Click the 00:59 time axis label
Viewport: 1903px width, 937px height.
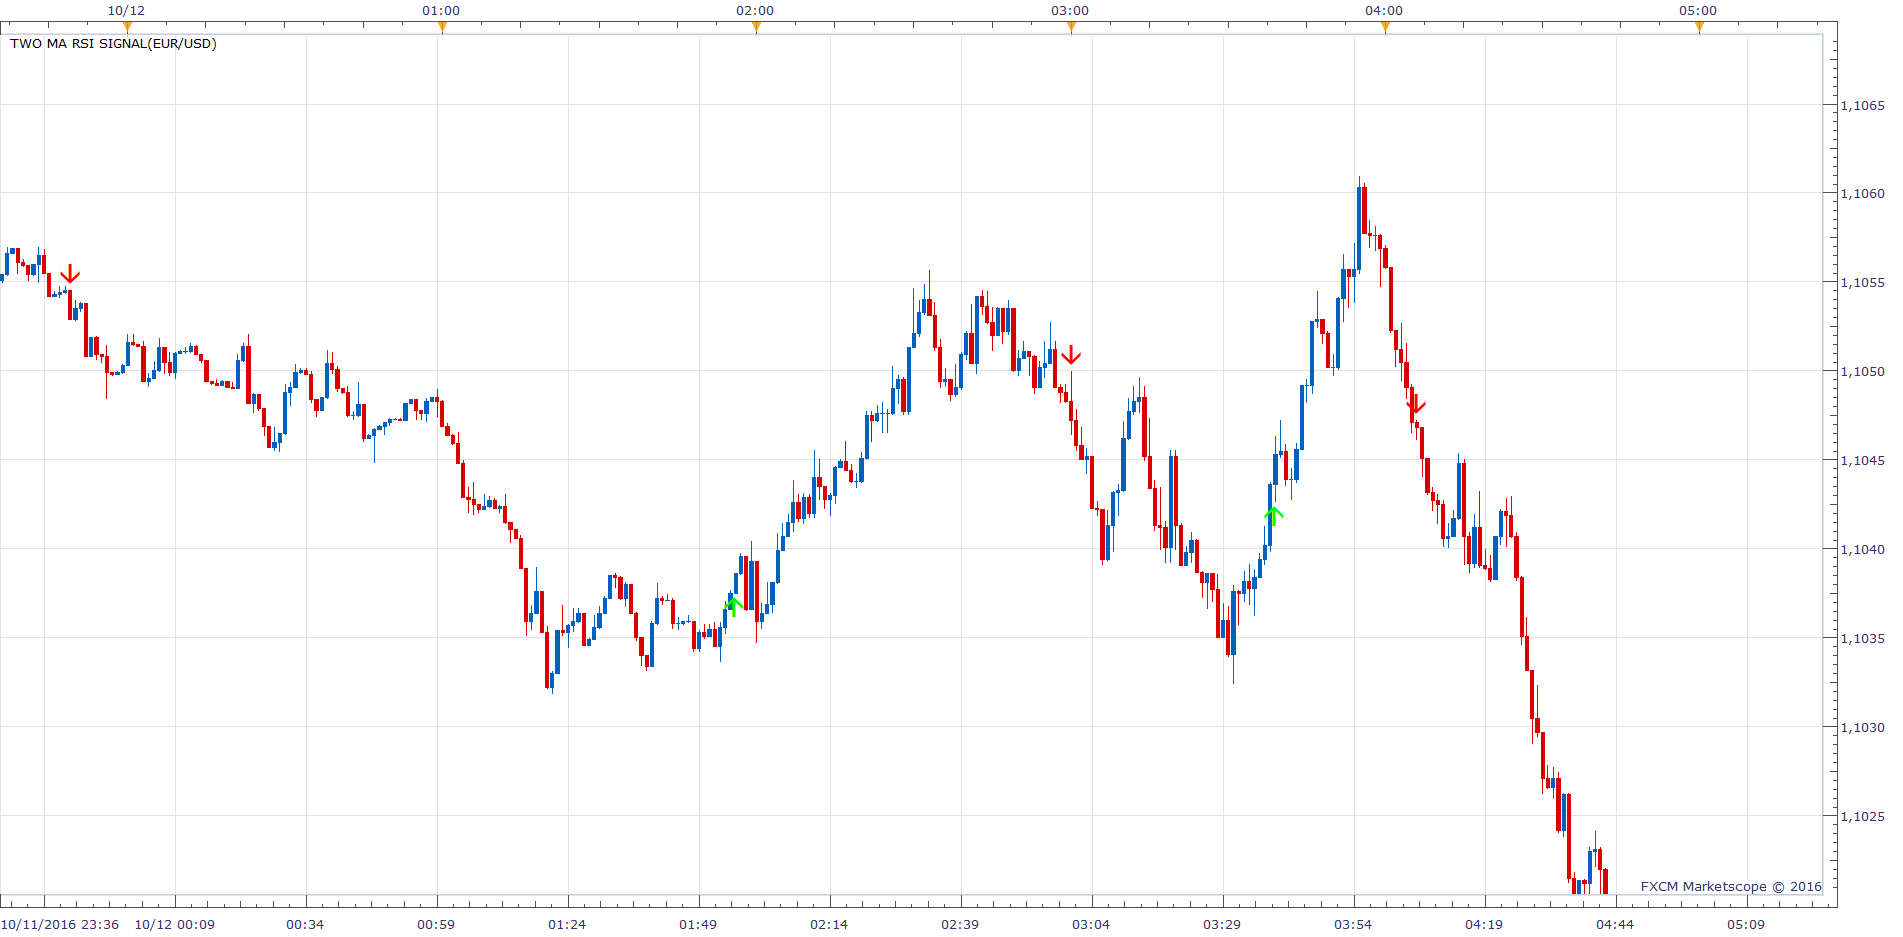pos(436,924)
